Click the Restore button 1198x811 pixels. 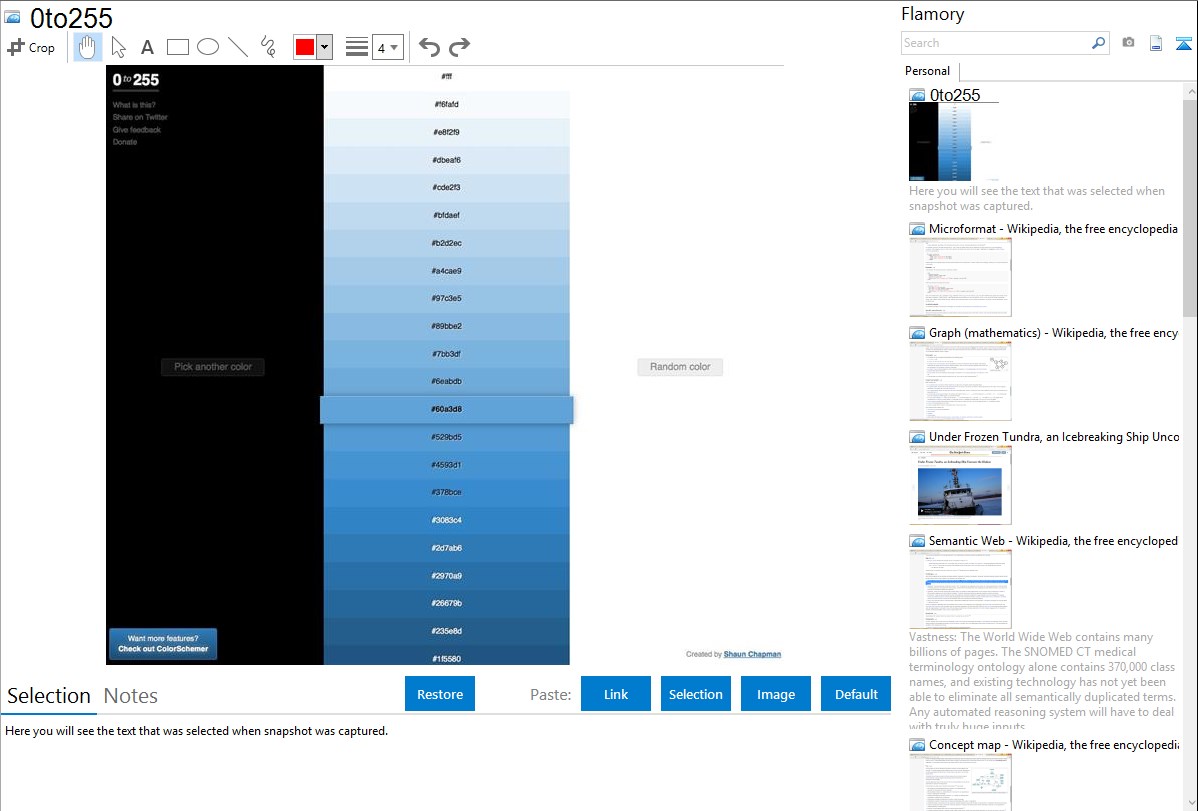point(440,694)
